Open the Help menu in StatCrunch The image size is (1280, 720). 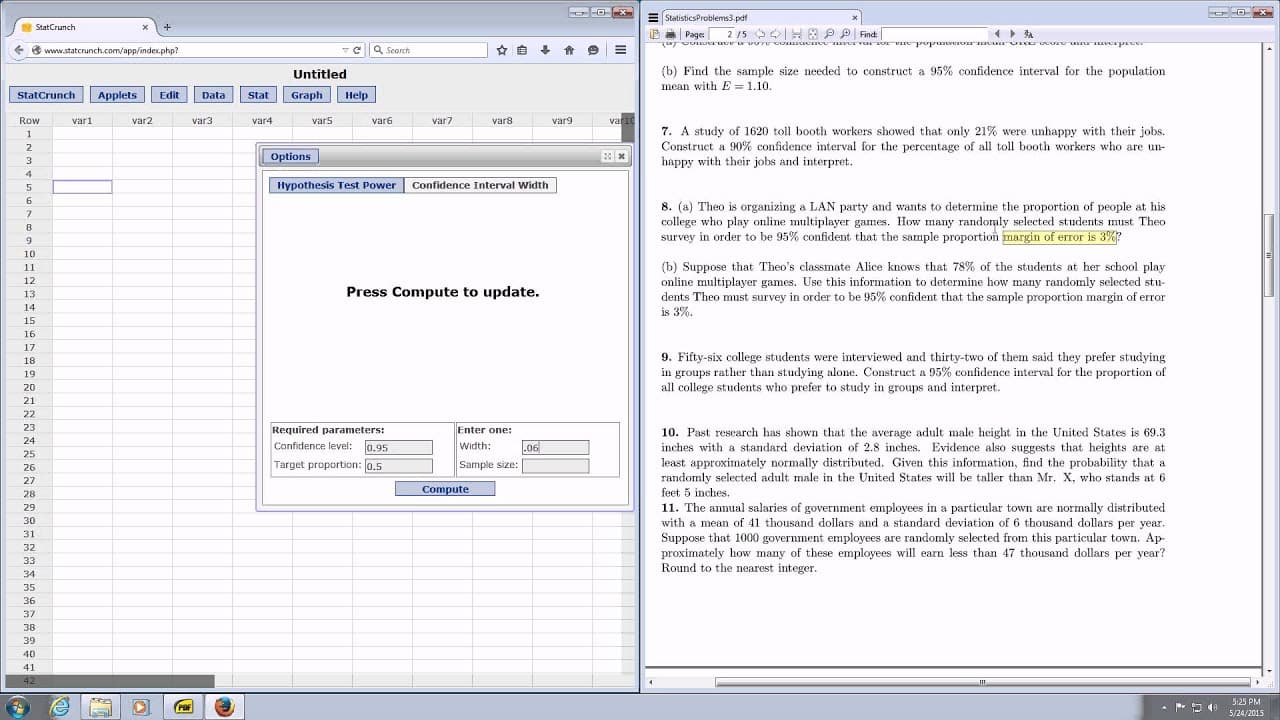[x=357, y=95]
